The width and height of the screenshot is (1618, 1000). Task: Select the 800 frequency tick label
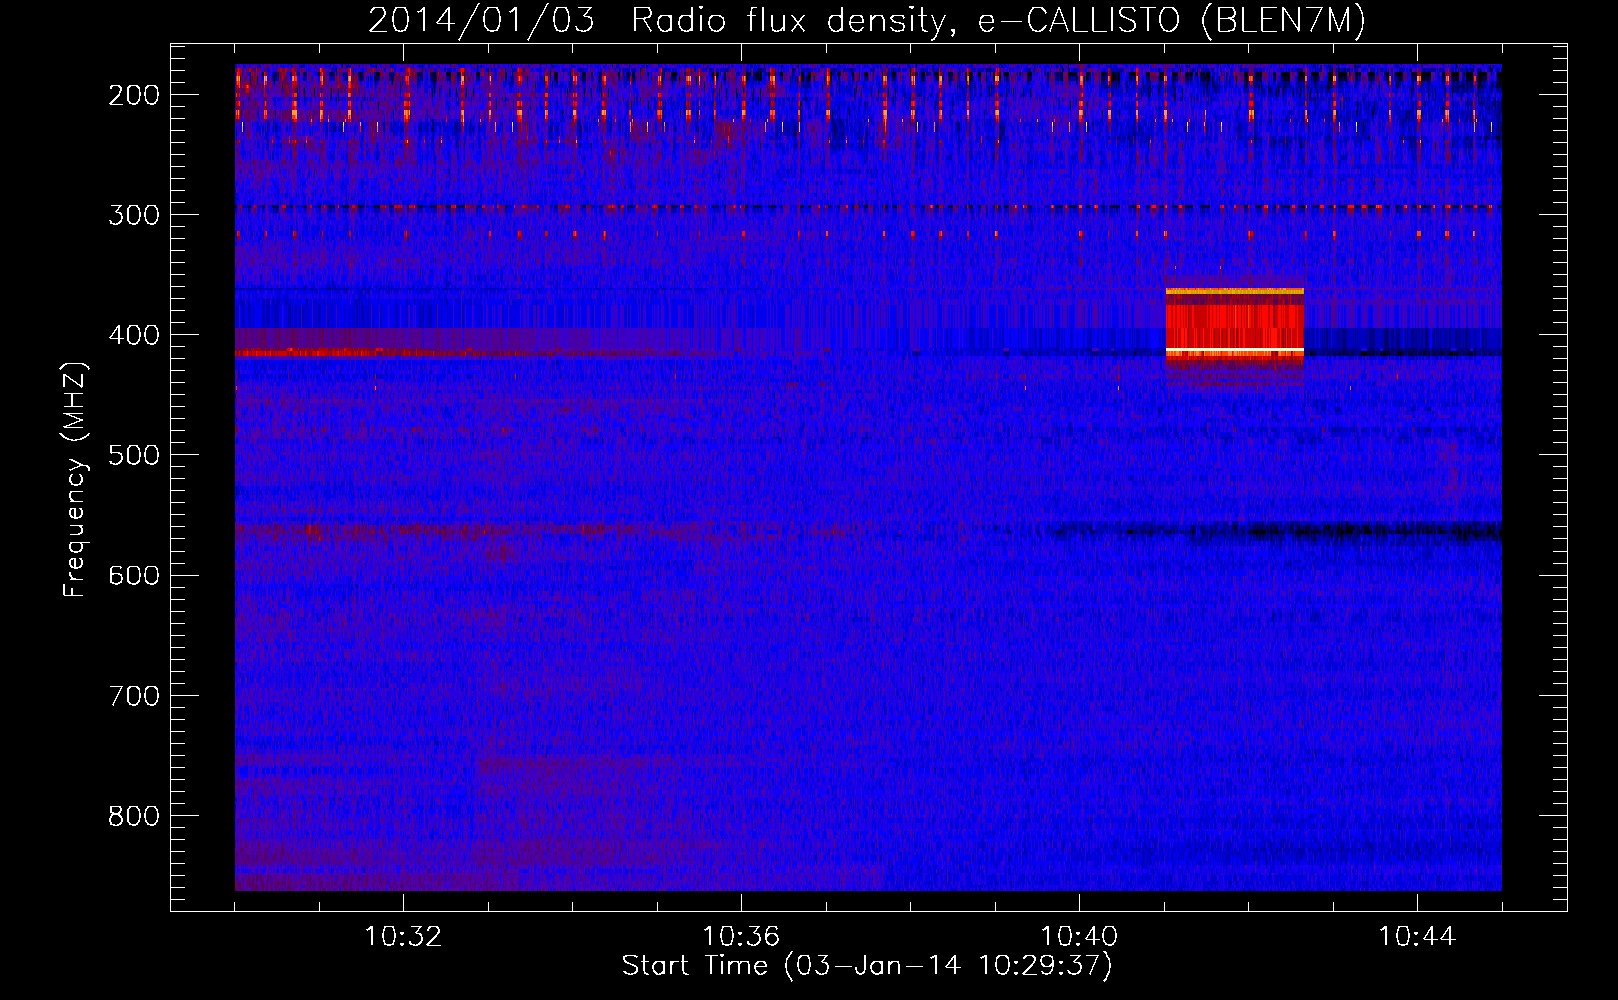click(134, 816)
